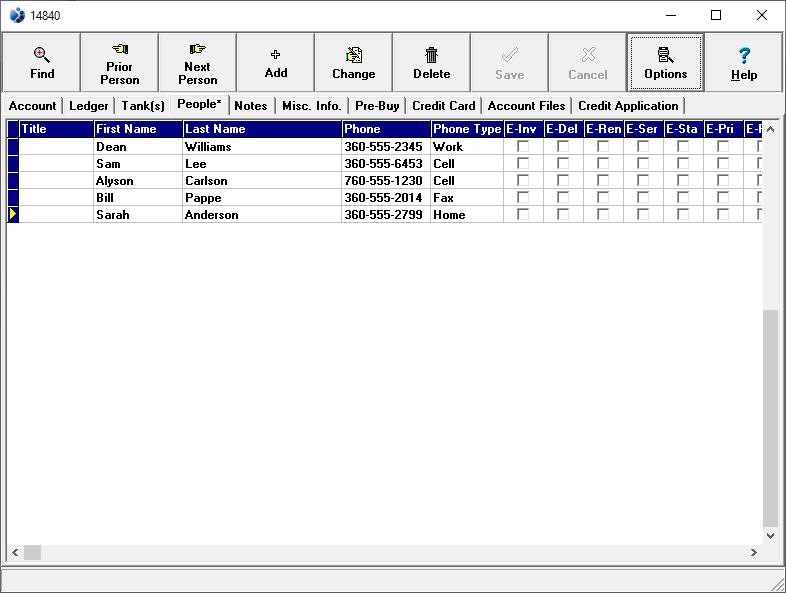Click the current-row arrow for Sarah Anderson
This screenshot has width=786, height=593.
pos(13,215)
